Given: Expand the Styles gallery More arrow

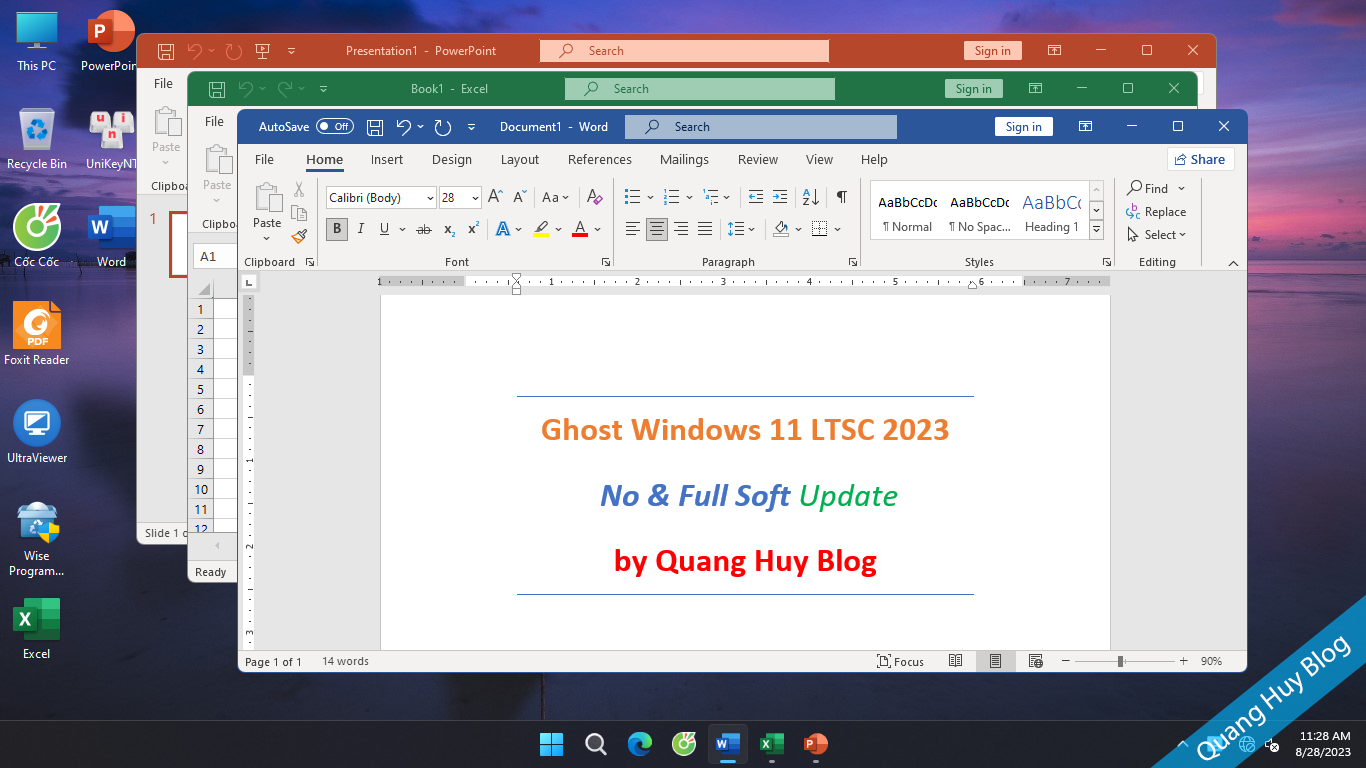Looking at the screenshot, I should click(x=1097, y=231).
